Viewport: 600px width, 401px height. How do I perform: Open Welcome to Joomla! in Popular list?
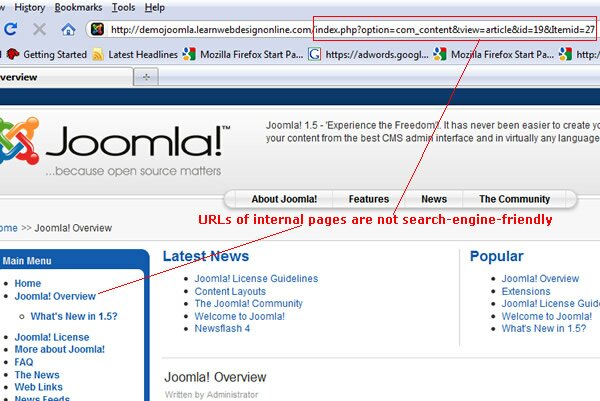click(x=546, y=316)
